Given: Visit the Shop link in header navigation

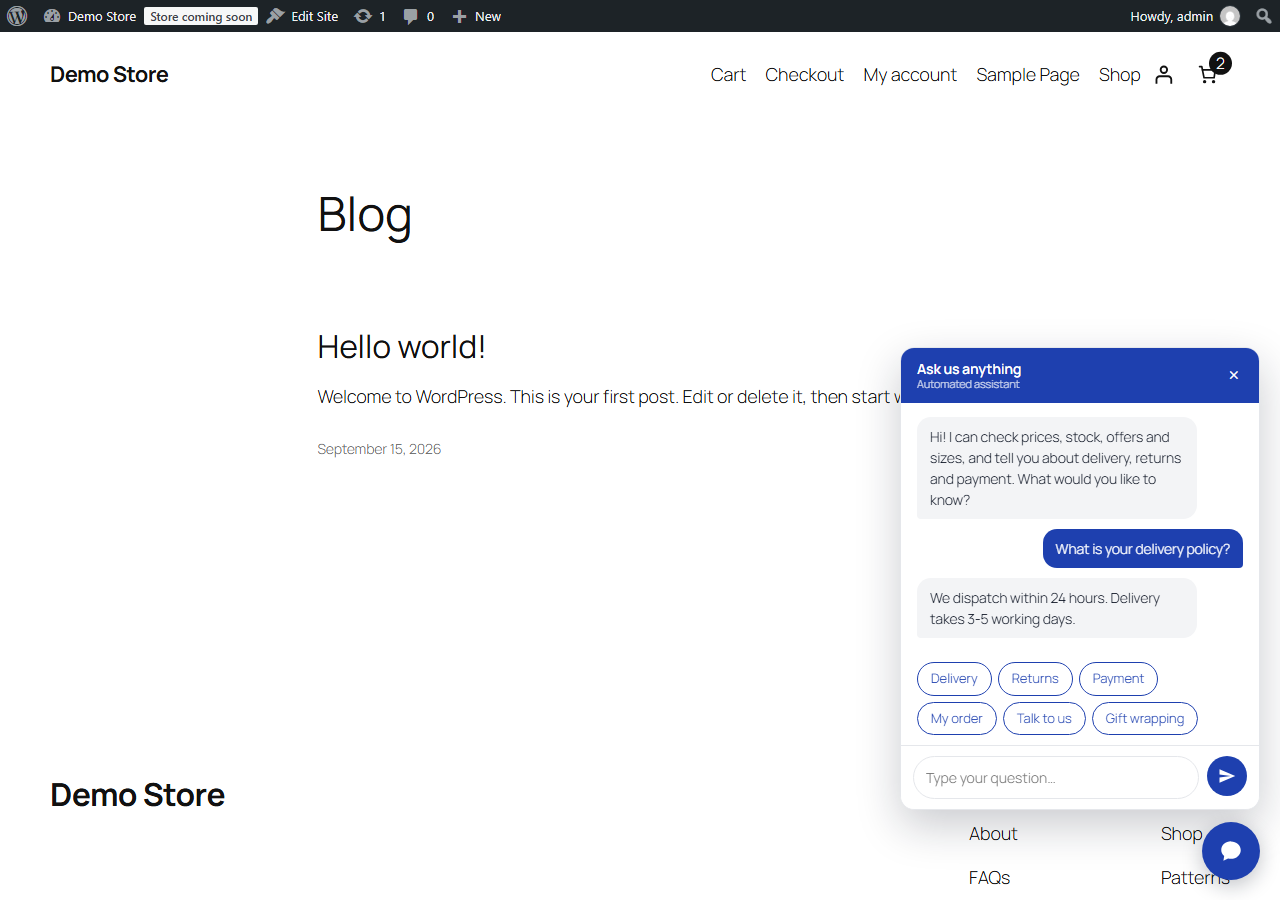Looking at the screenshot, I should tap(1120, 75).
